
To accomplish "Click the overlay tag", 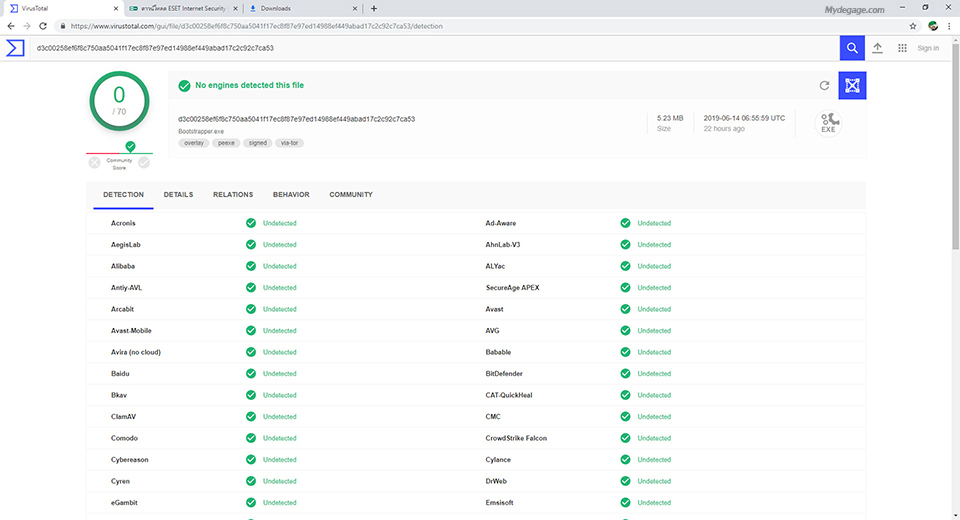I will click(194, 143).
